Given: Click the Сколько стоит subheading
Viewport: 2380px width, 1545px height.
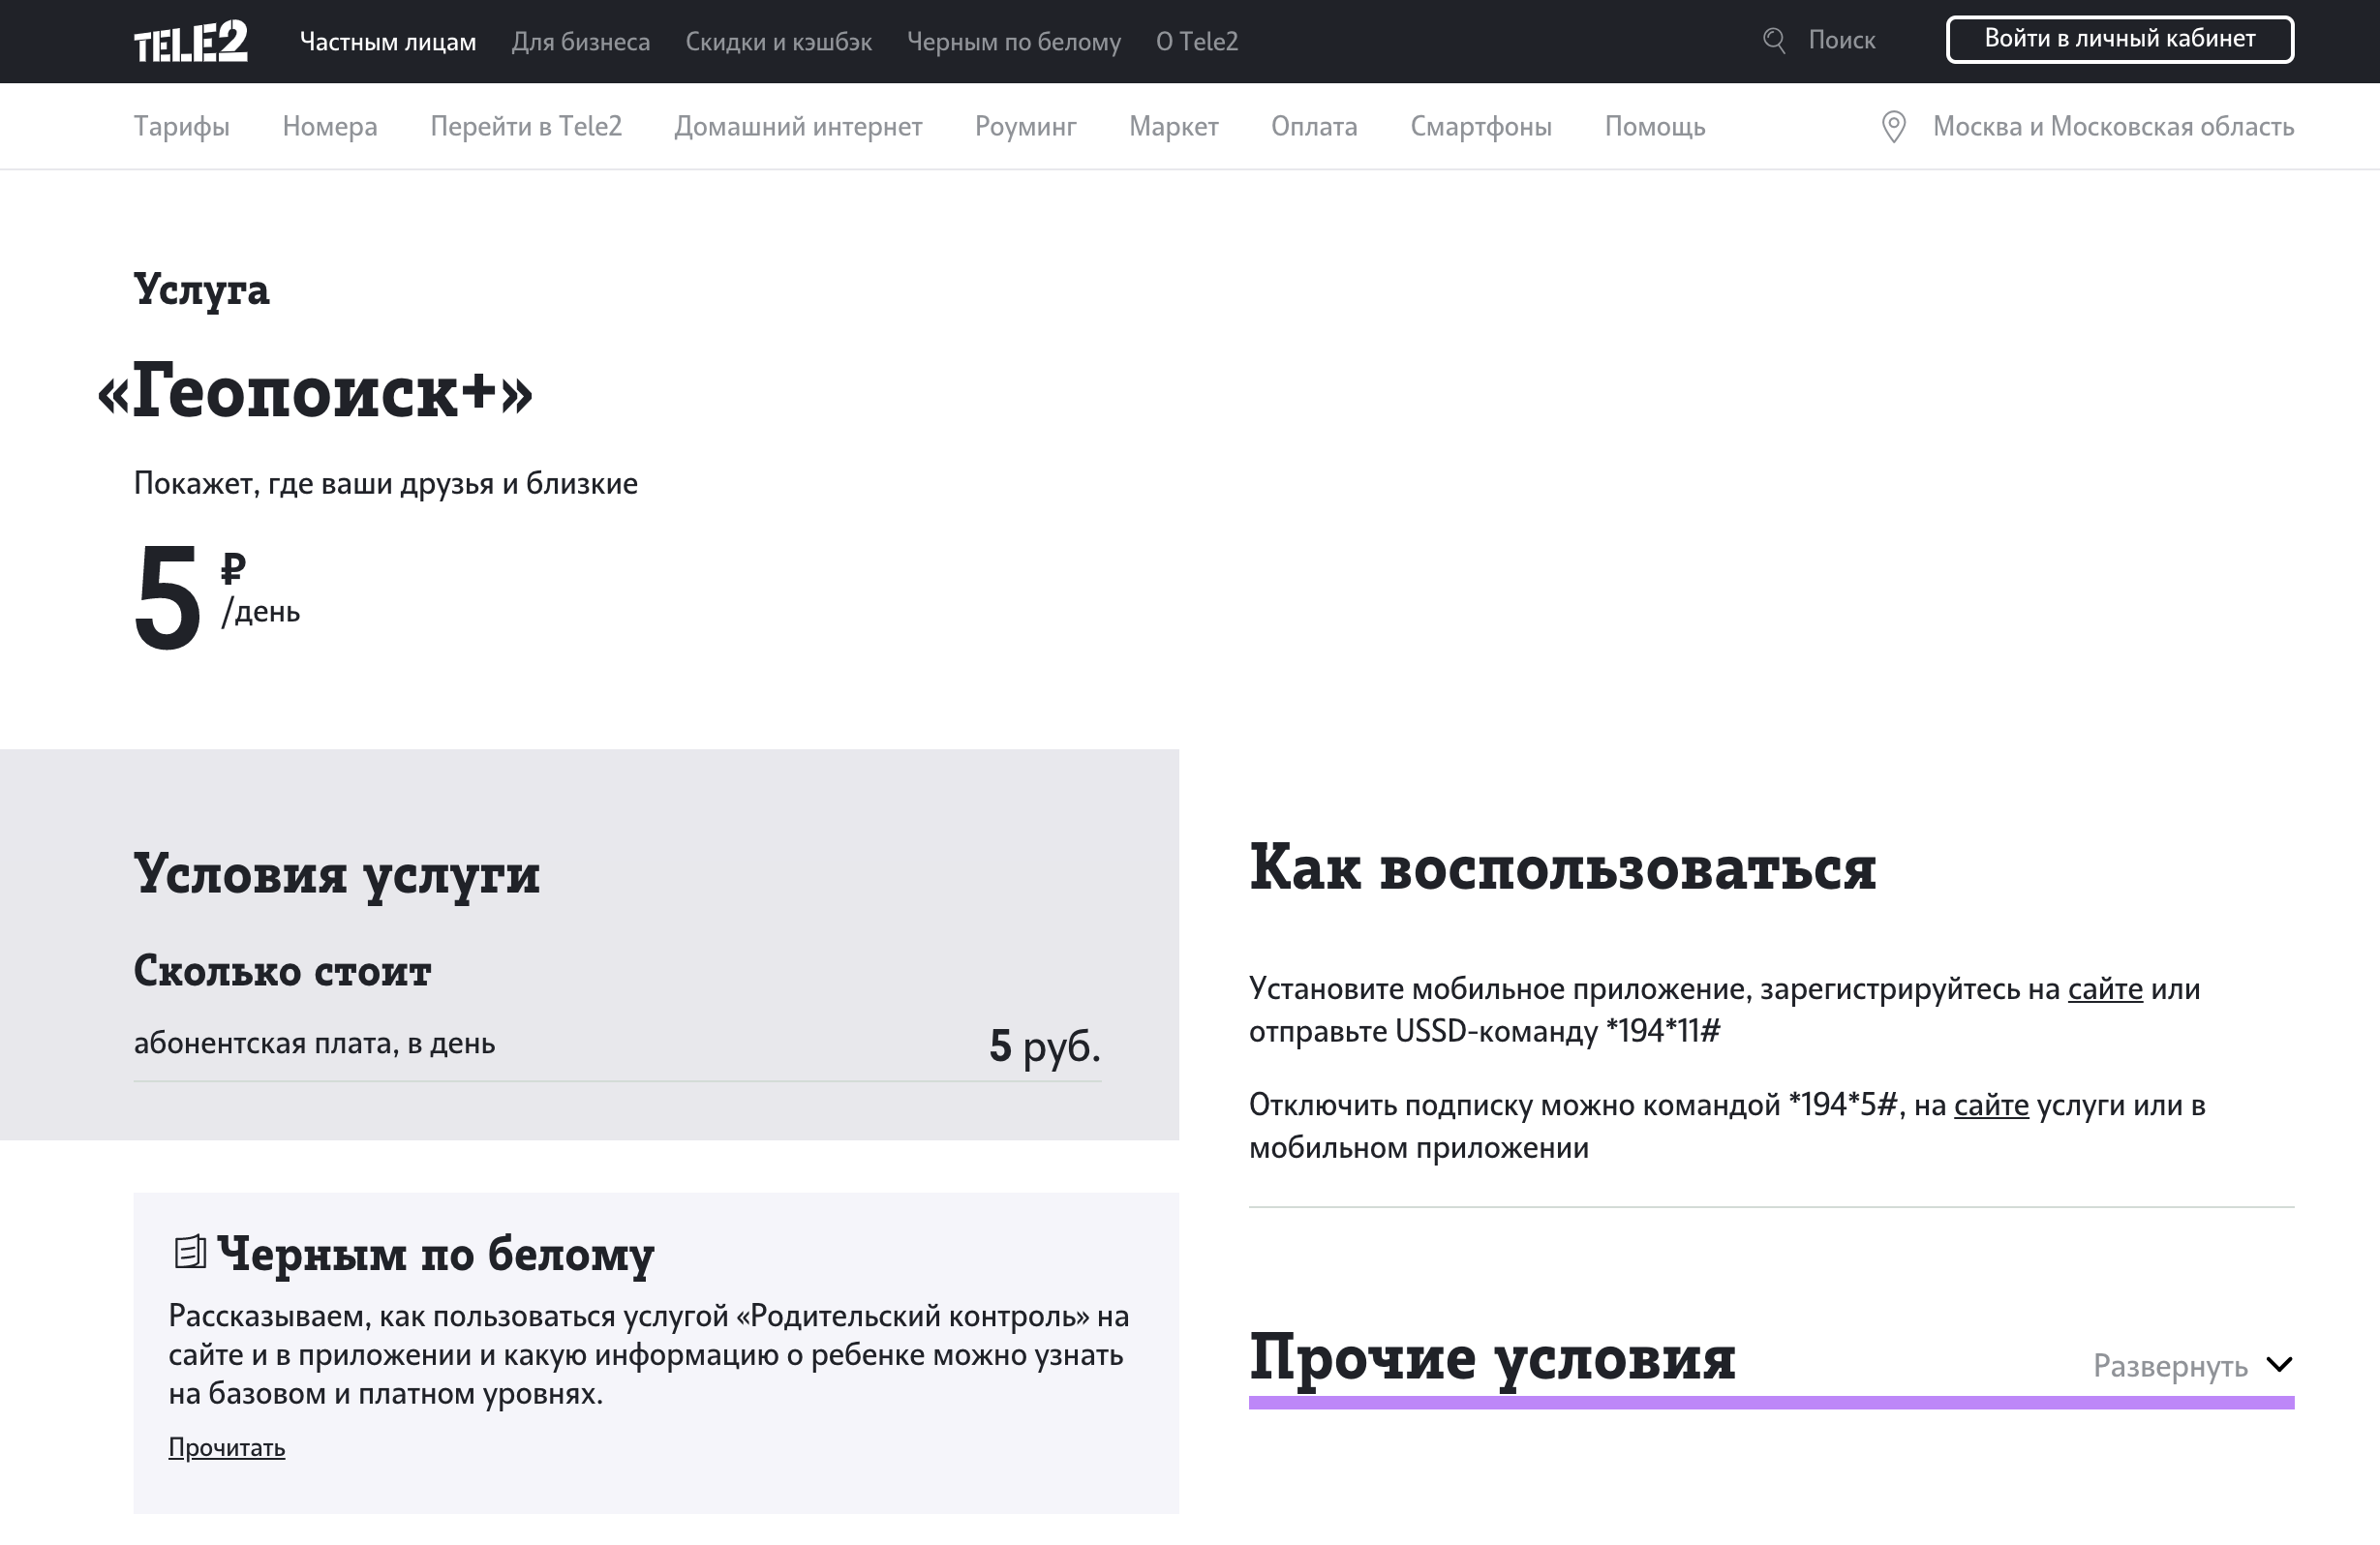Looking at the screenshot, I should pos(282,971).
